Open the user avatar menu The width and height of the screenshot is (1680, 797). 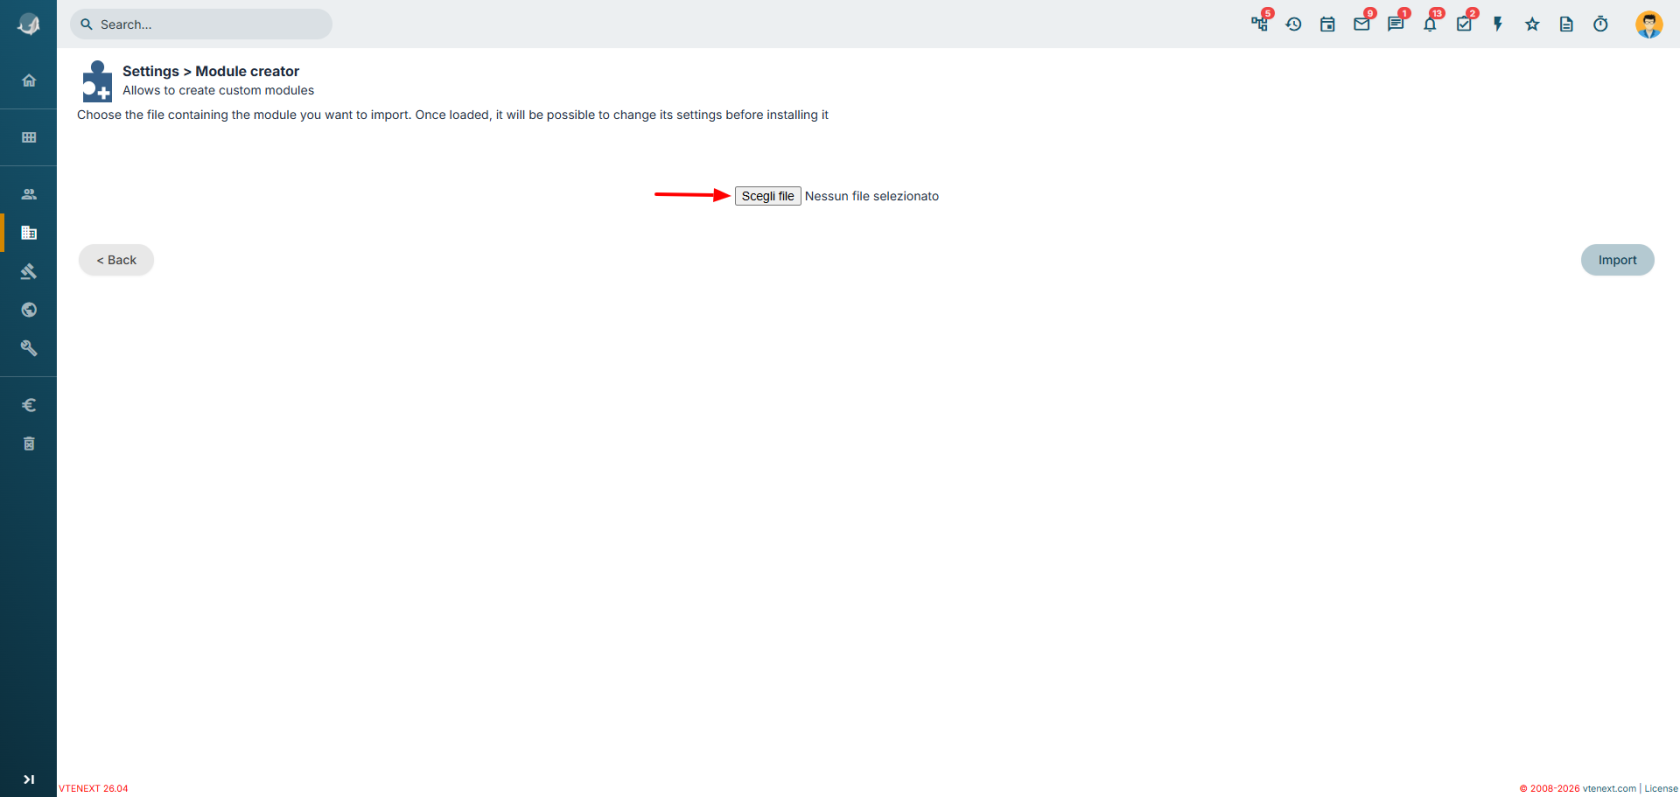click(1649, 24)
